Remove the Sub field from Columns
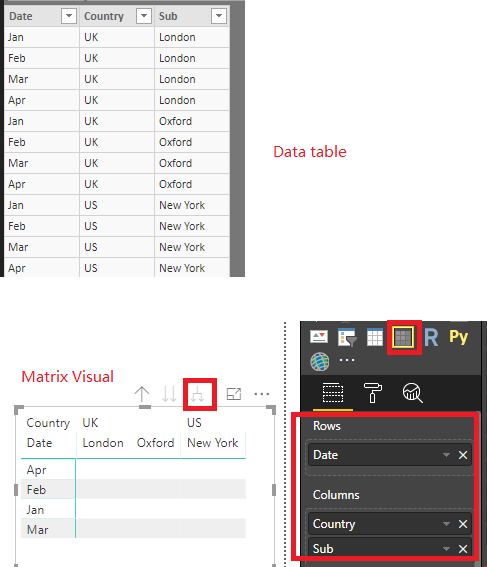 463,549
